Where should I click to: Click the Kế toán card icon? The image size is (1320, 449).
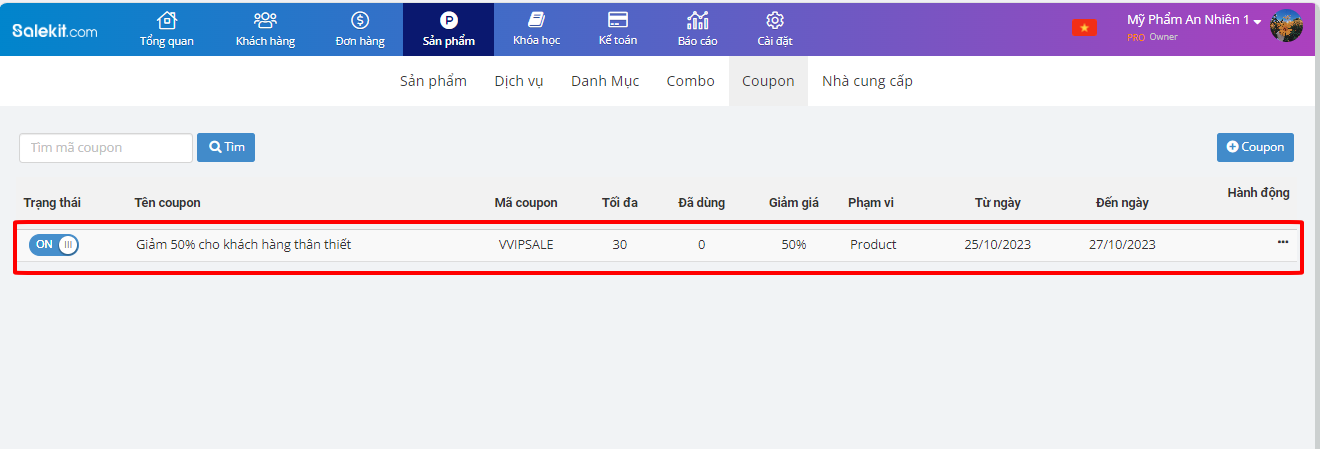(617, 21)
